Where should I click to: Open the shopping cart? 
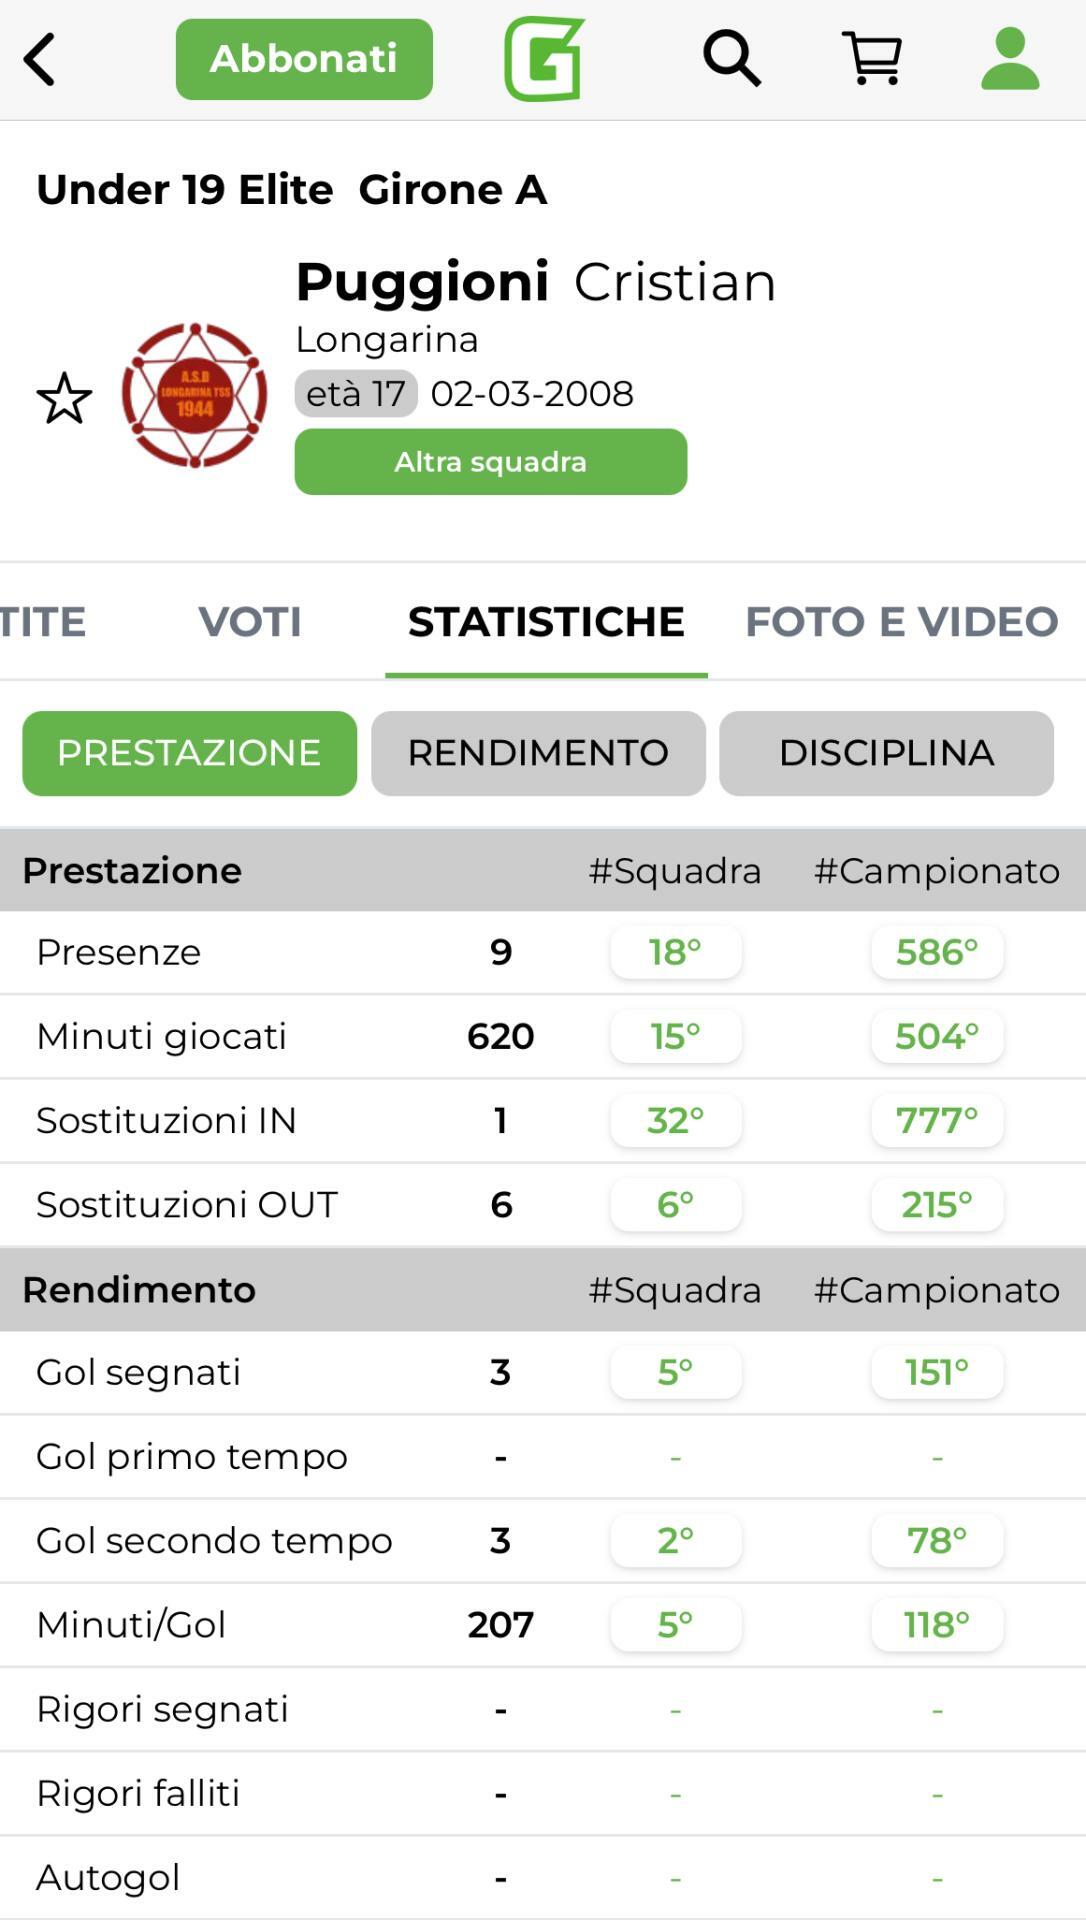[x=872, y=58]
